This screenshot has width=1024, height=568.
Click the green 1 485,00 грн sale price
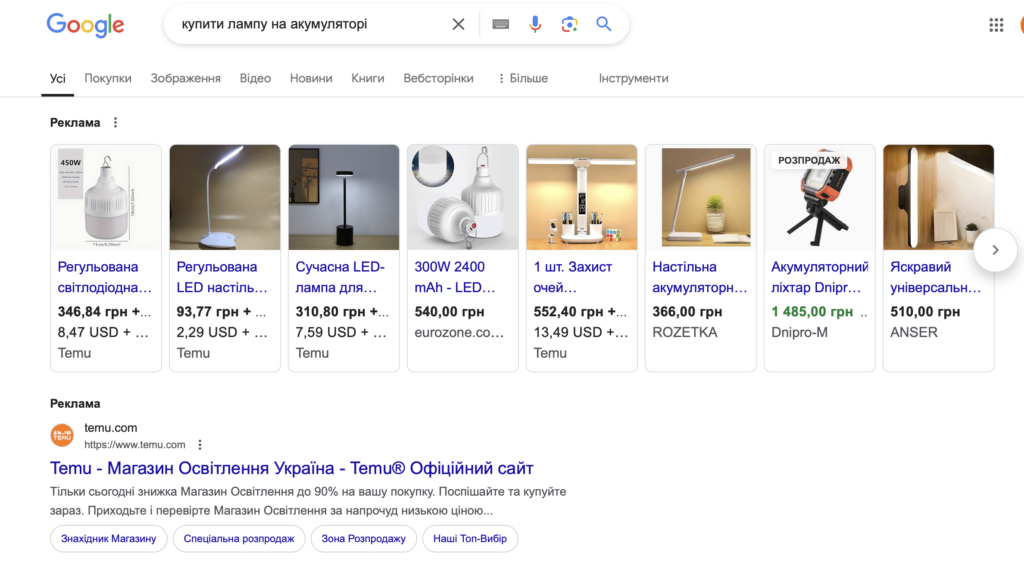812,312
